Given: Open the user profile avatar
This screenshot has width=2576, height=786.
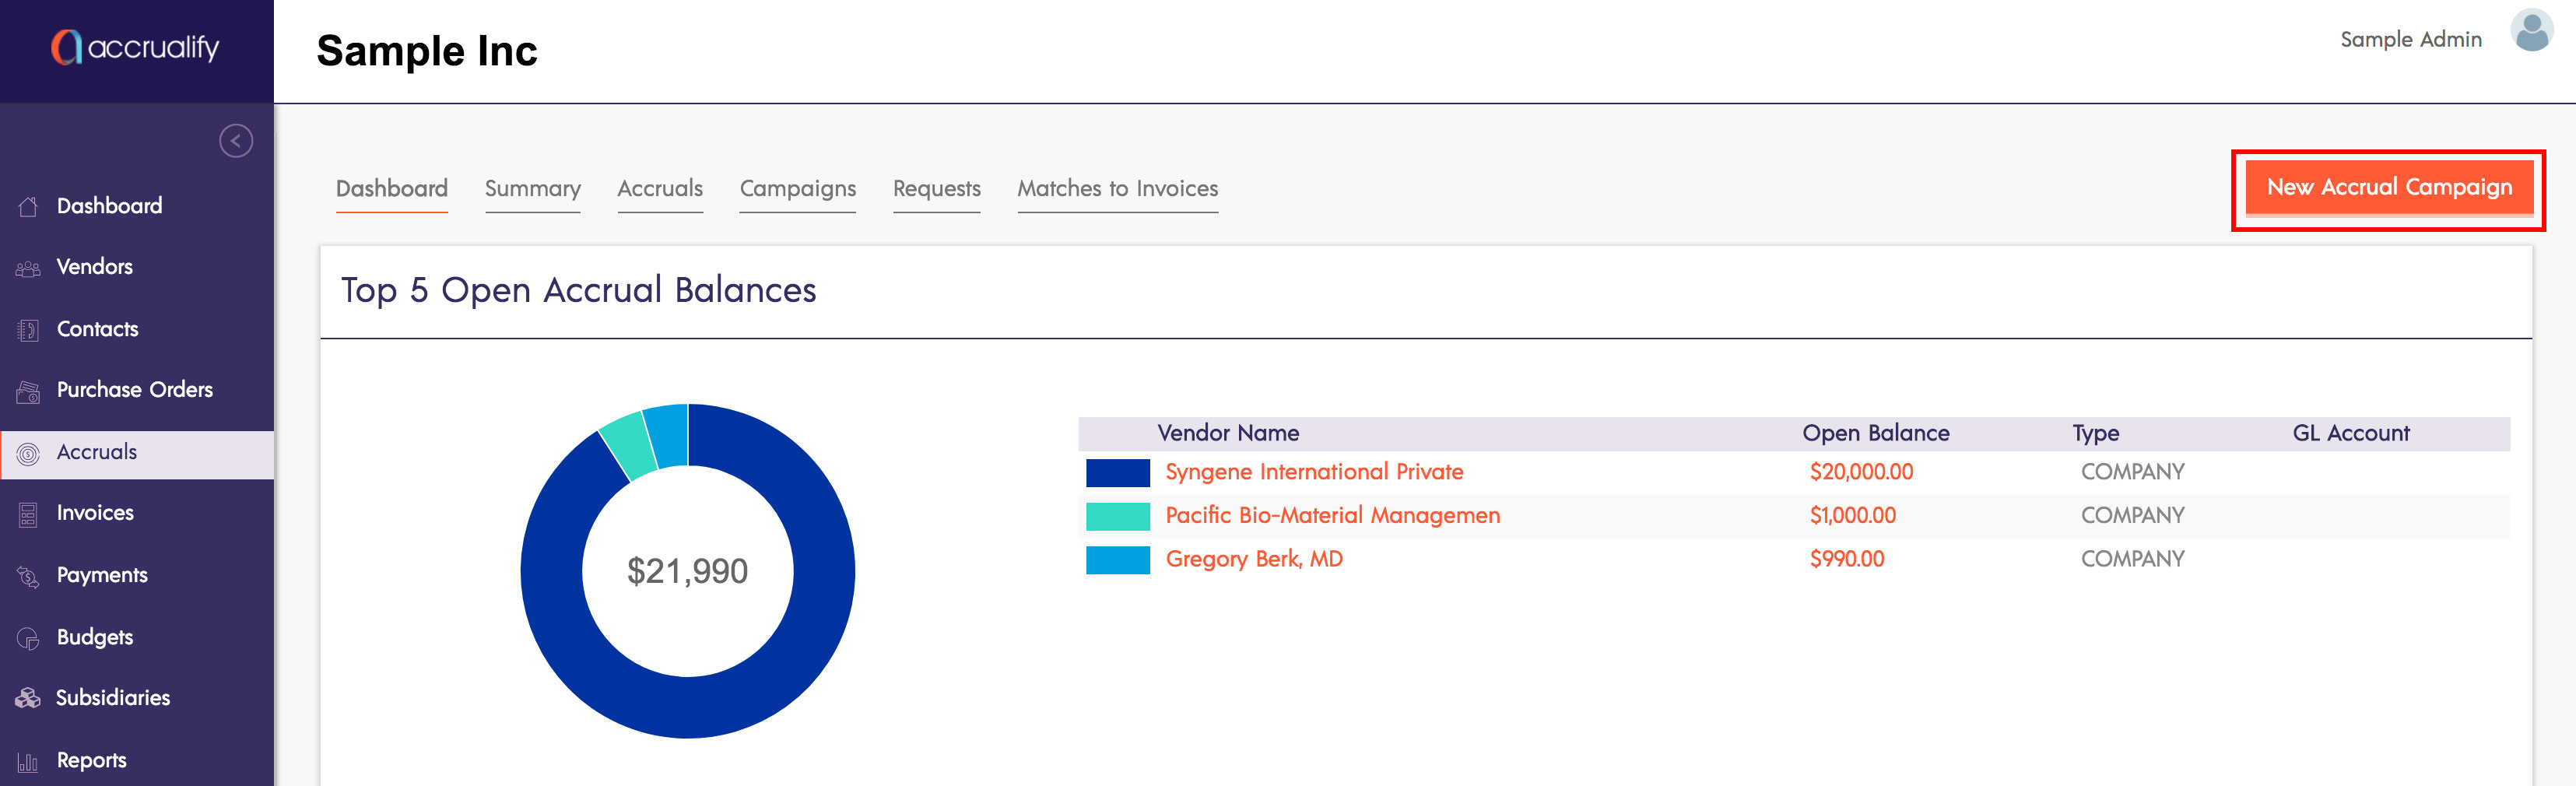Looking at the screenshot, I should pyautogui.click(x=2531, y=31).
